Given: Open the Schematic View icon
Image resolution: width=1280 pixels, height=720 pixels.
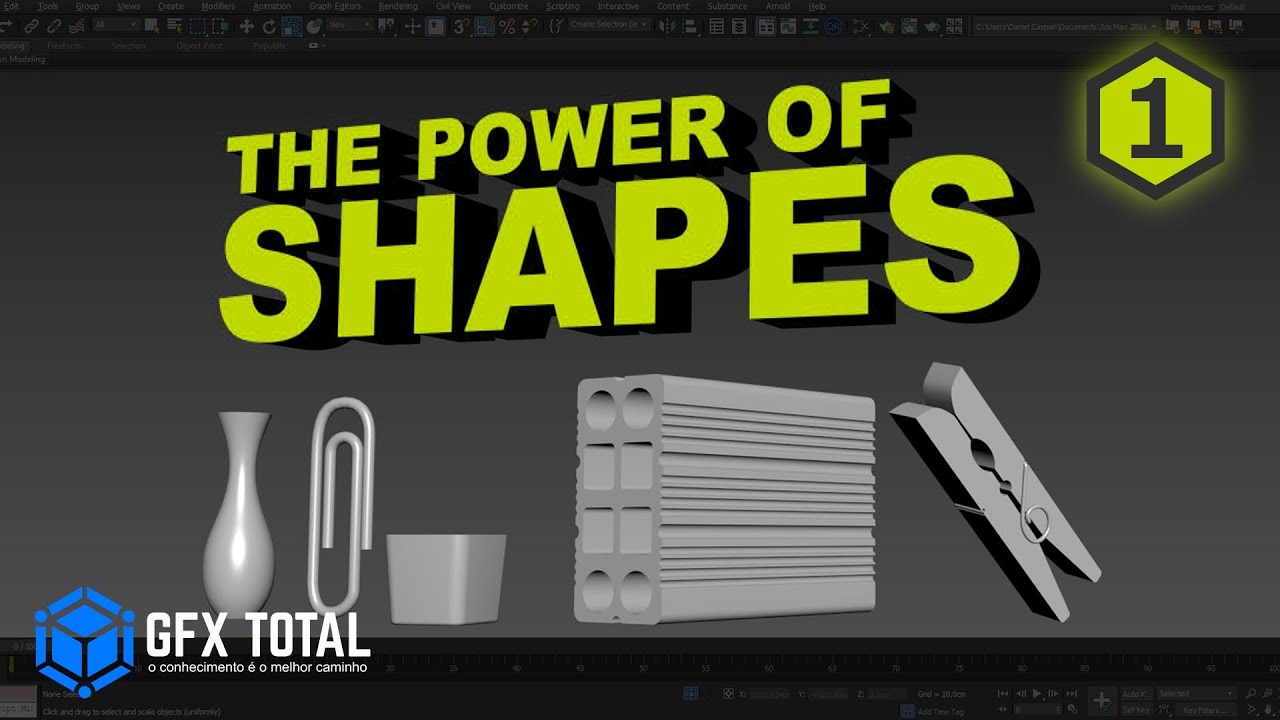Looking at the screenshot, I should point(810,26).
